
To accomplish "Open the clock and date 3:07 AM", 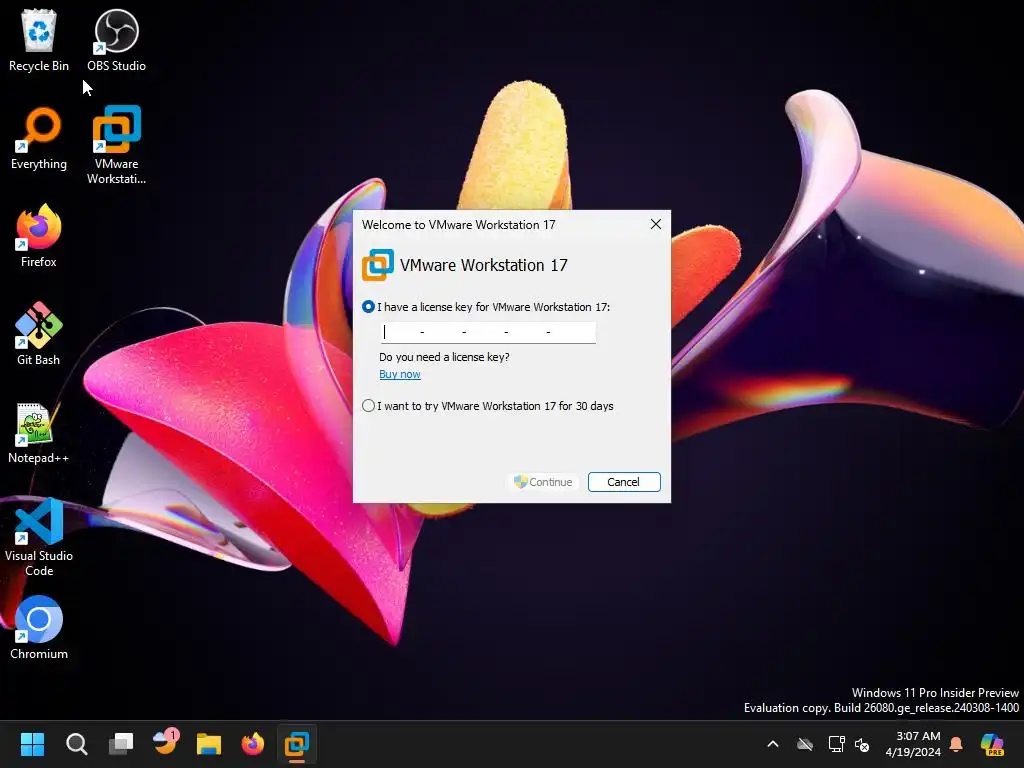I will (x=913, y=744).
